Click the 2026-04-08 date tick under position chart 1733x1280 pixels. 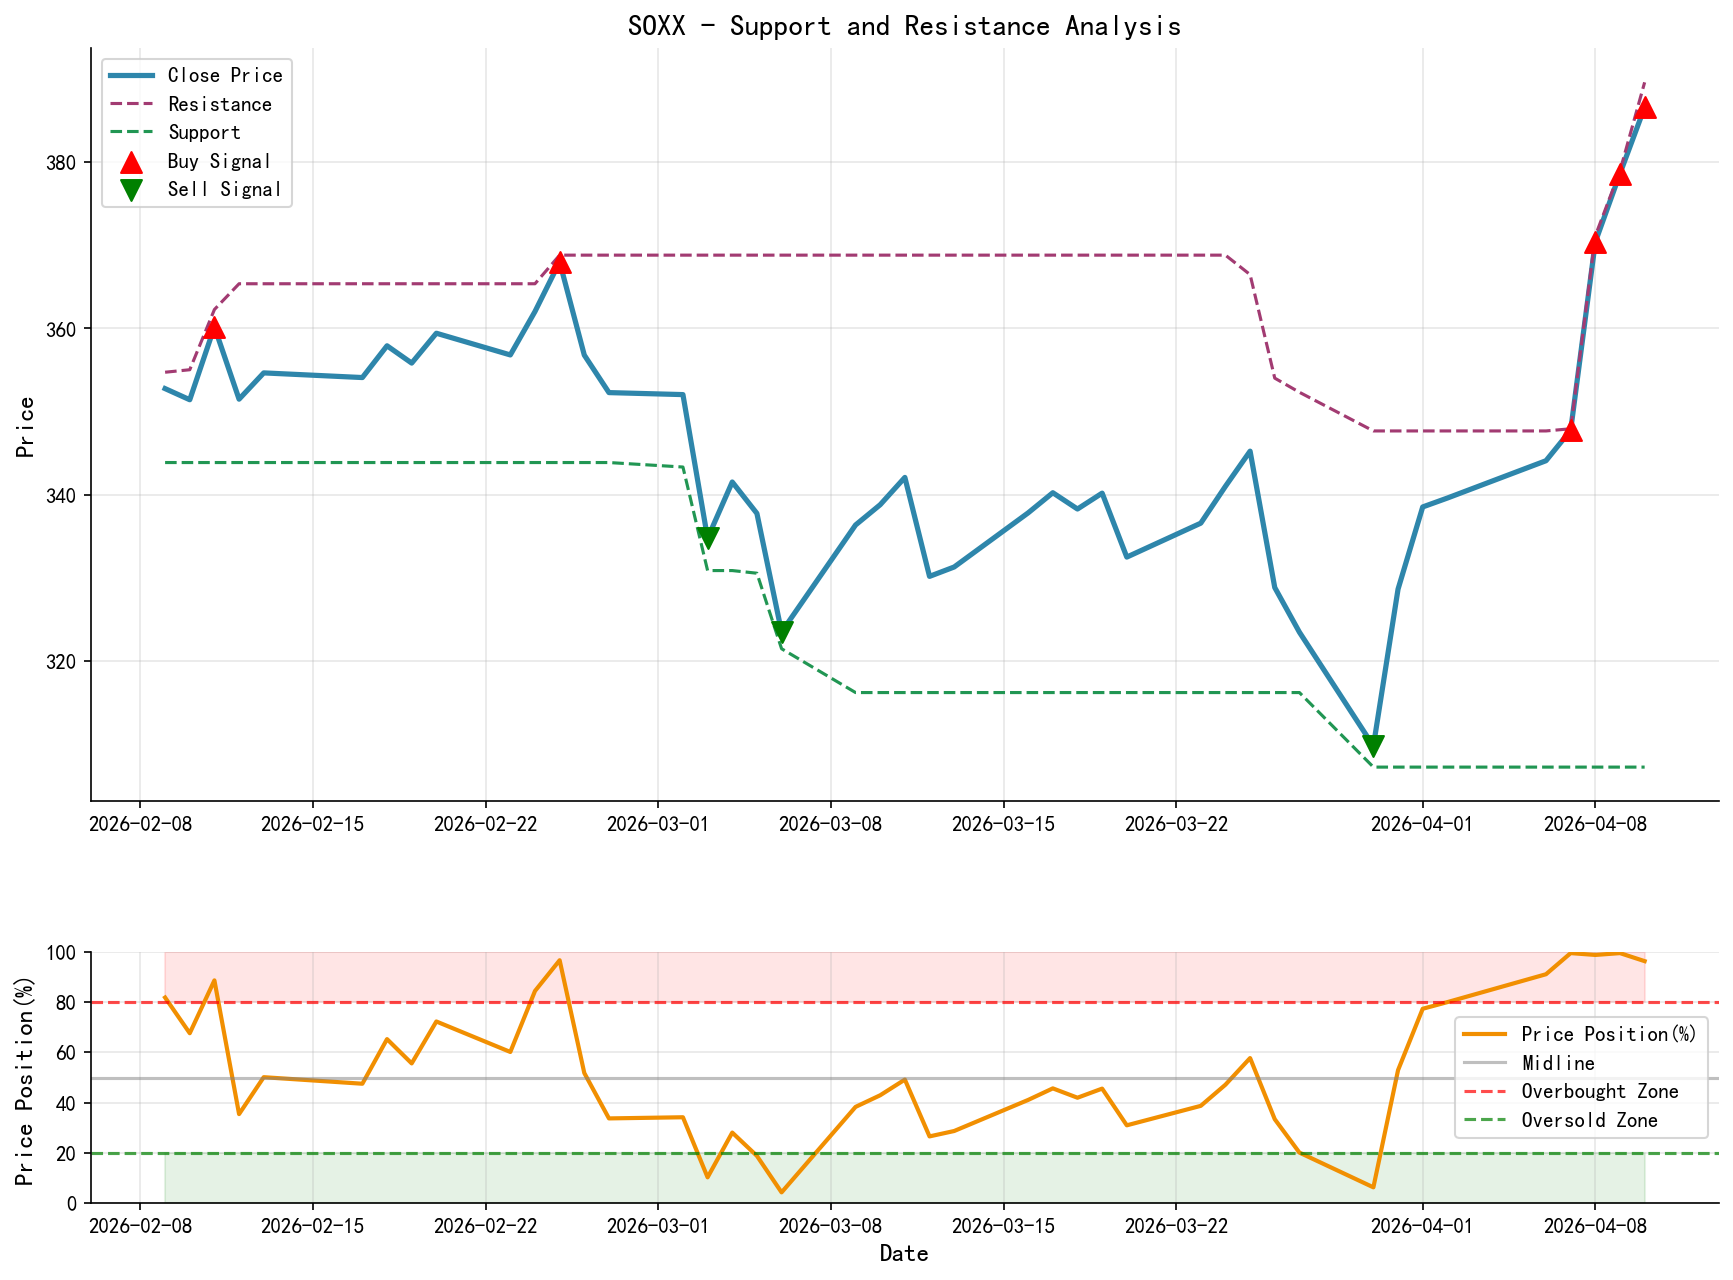pyautogui.click(x=1595, y=1224)
